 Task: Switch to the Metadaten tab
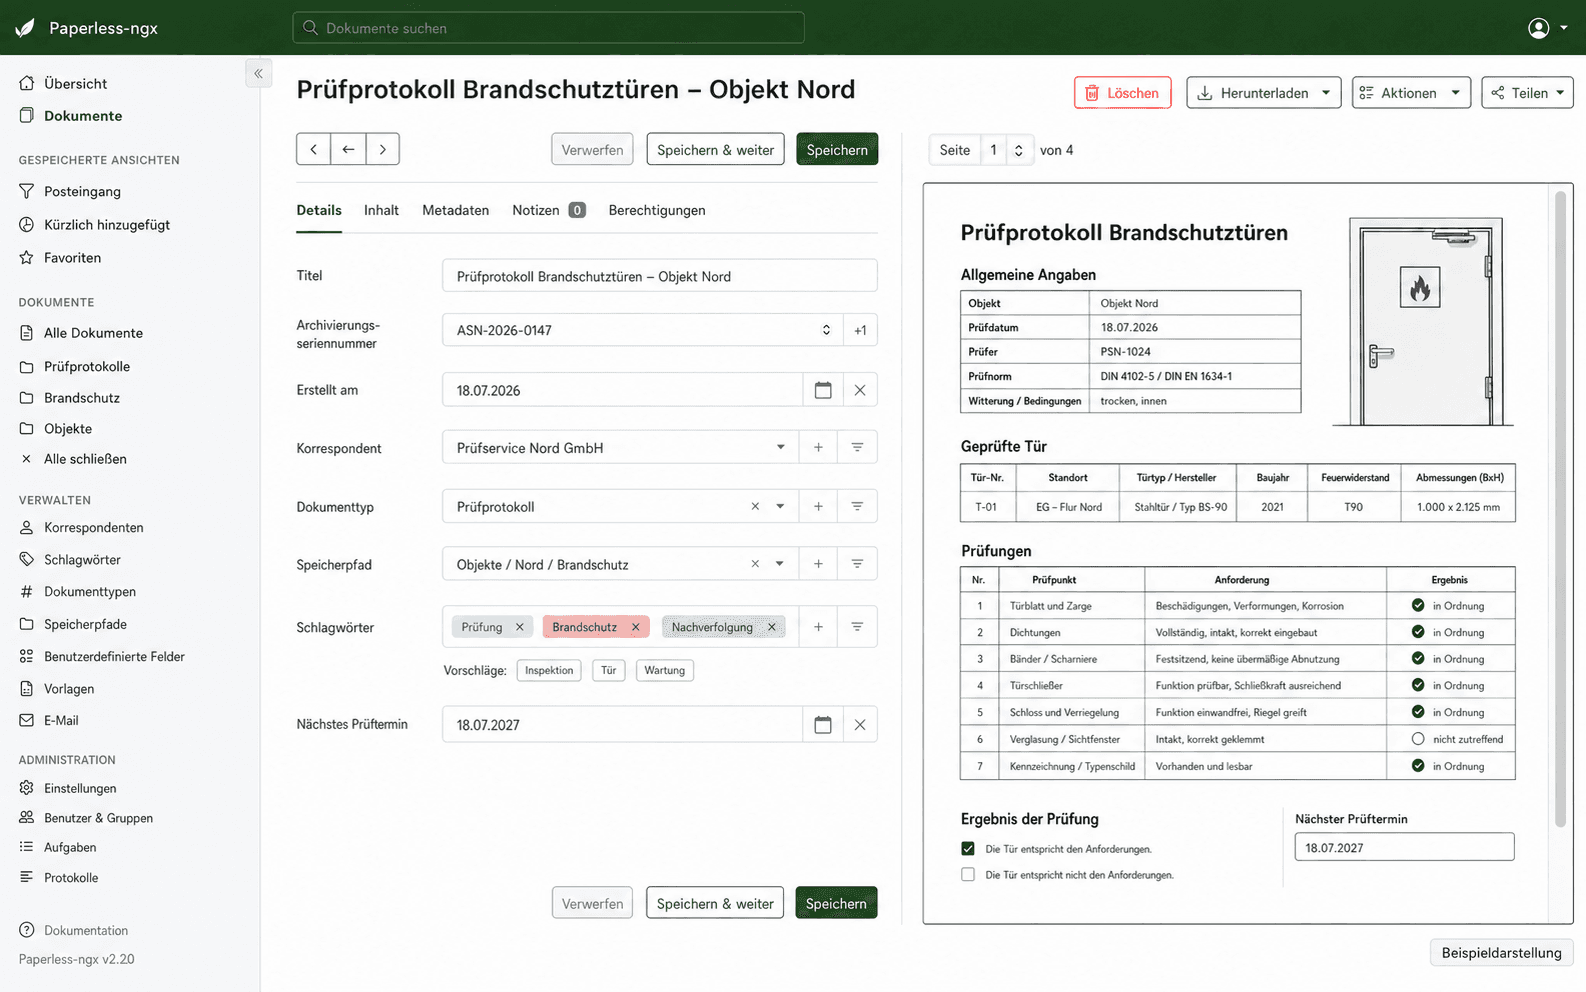[455, 210]
